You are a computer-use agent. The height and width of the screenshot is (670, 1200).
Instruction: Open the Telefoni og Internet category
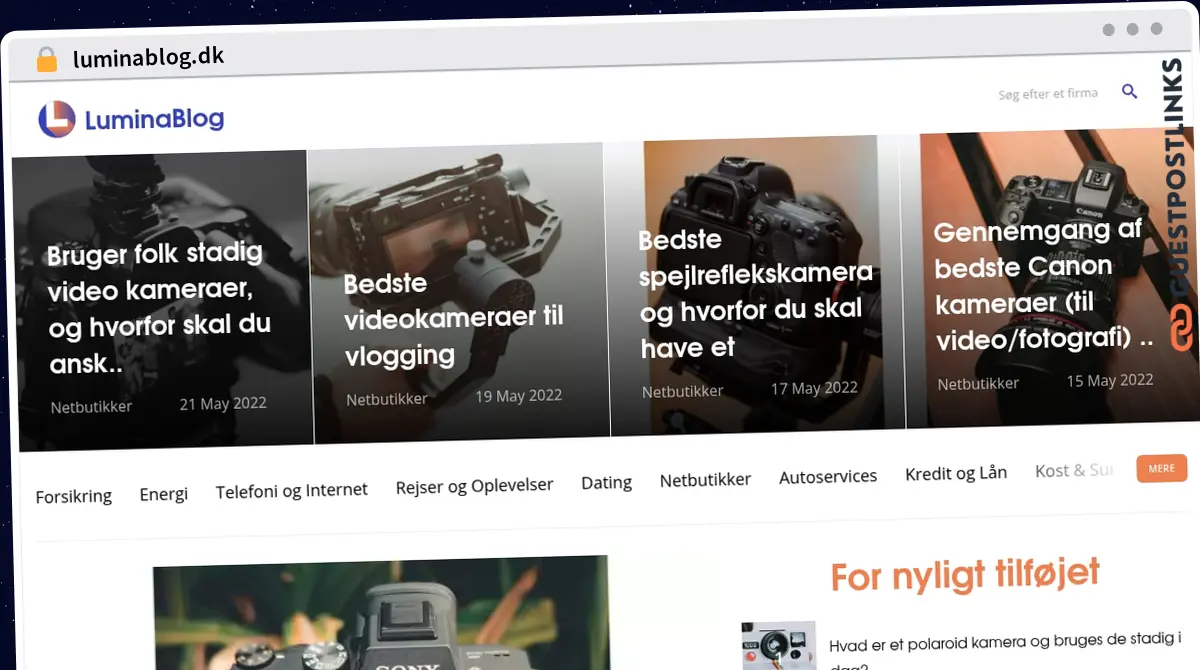tap(292, 490)
